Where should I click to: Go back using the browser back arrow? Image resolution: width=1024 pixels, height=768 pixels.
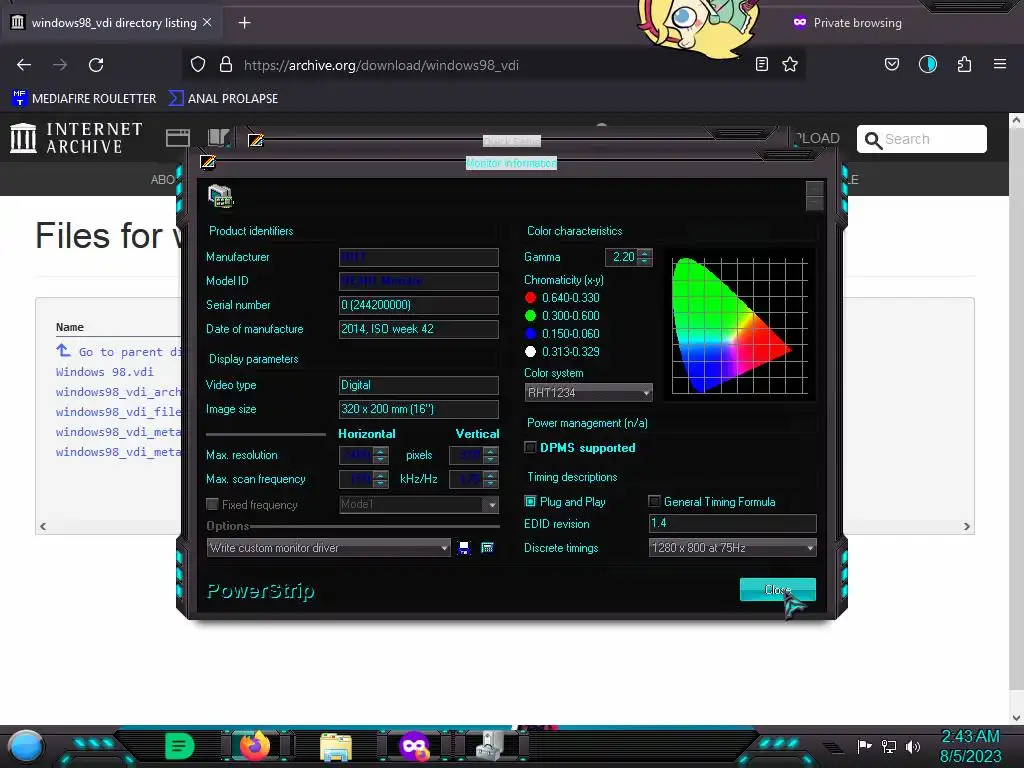(x=24, y=65)
